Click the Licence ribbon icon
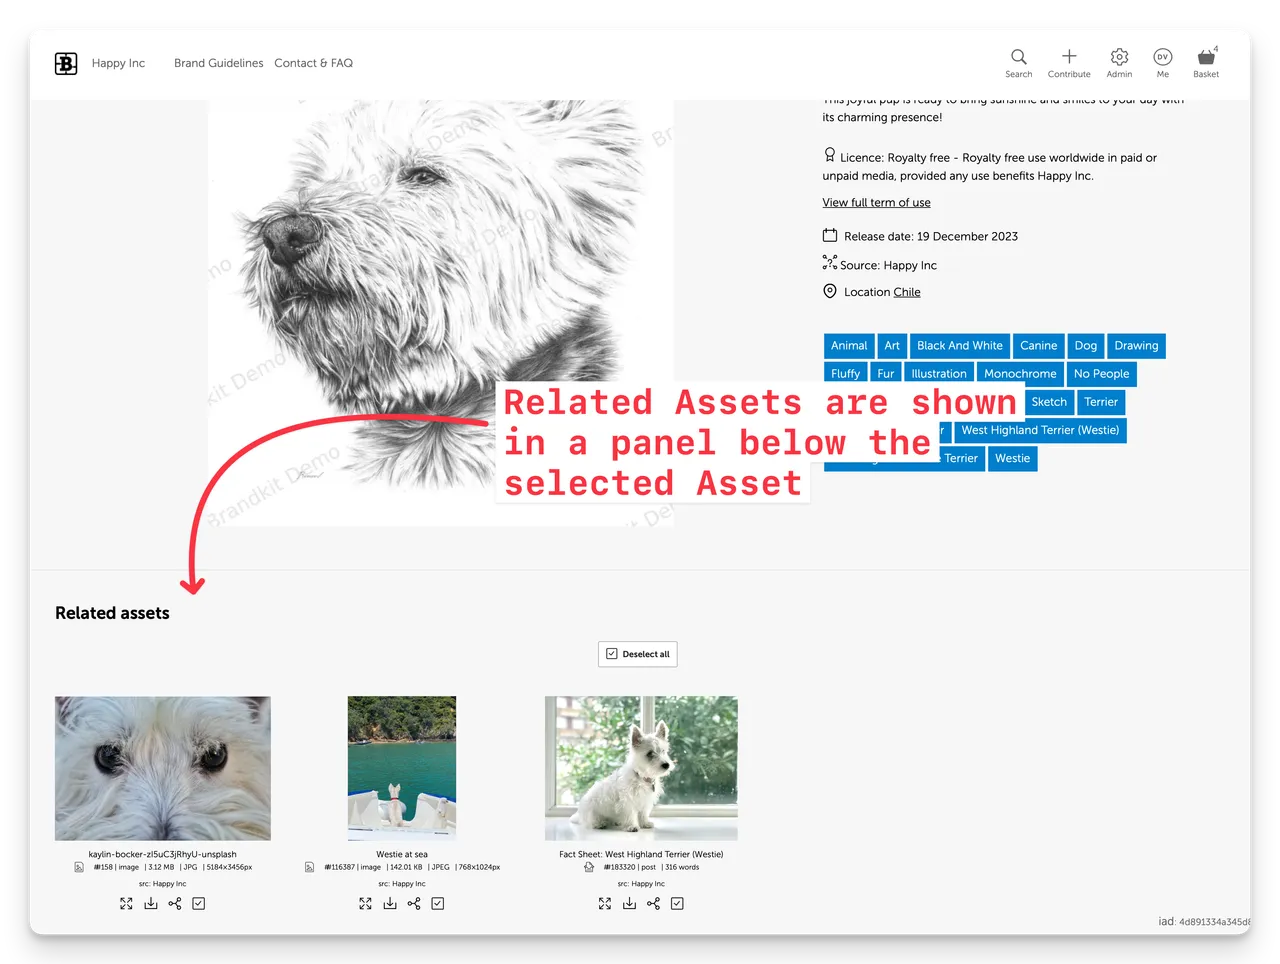This screenshot has width=1280, height=964. pyautogui.click(x=830, y=155)
